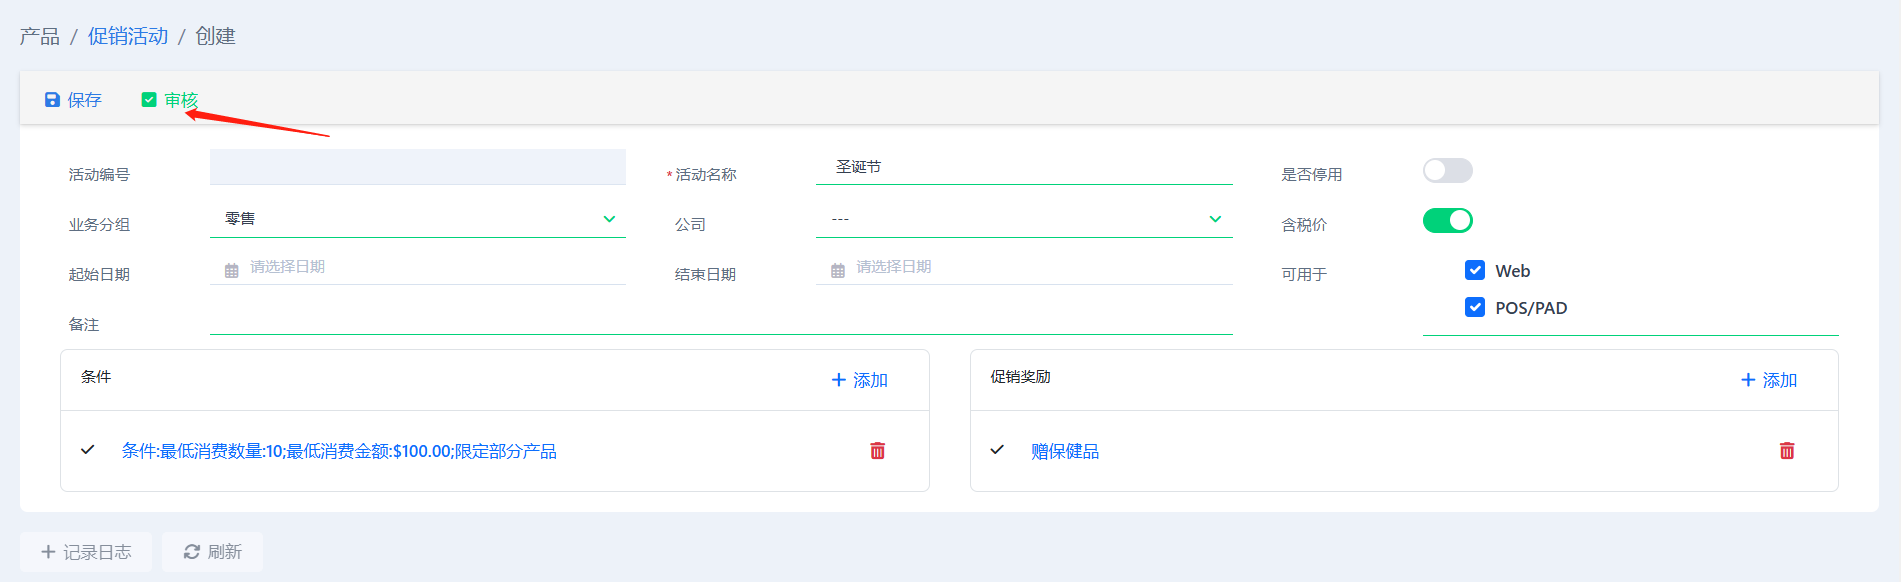Click checkmark icon beside 赠保健品 row

tap(997, 450)
